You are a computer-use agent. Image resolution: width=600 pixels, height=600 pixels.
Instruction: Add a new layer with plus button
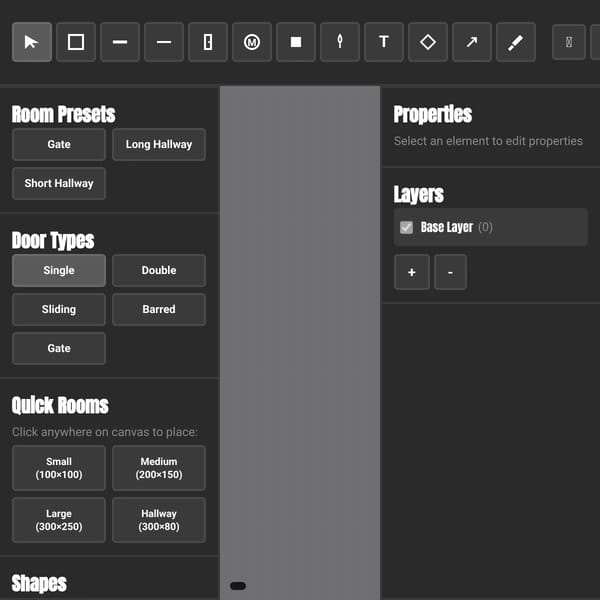(x=412, y=272)
